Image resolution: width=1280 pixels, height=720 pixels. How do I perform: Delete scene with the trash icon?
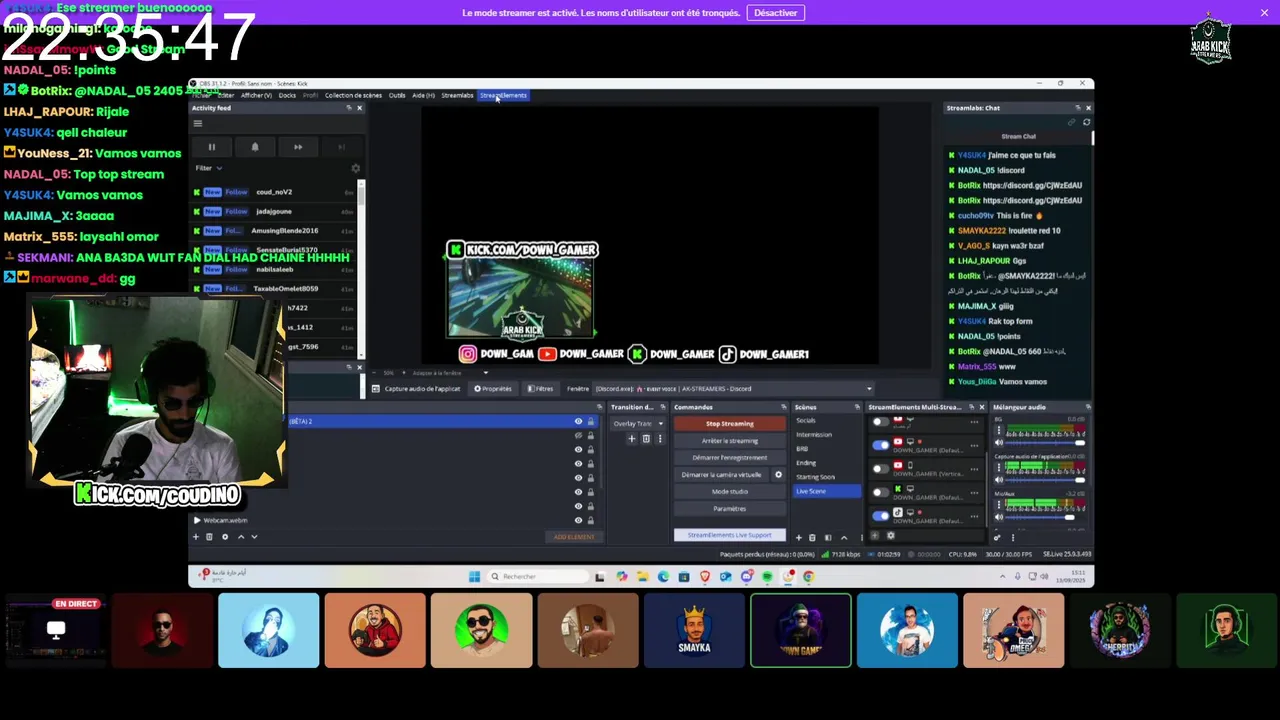[812, 537]
